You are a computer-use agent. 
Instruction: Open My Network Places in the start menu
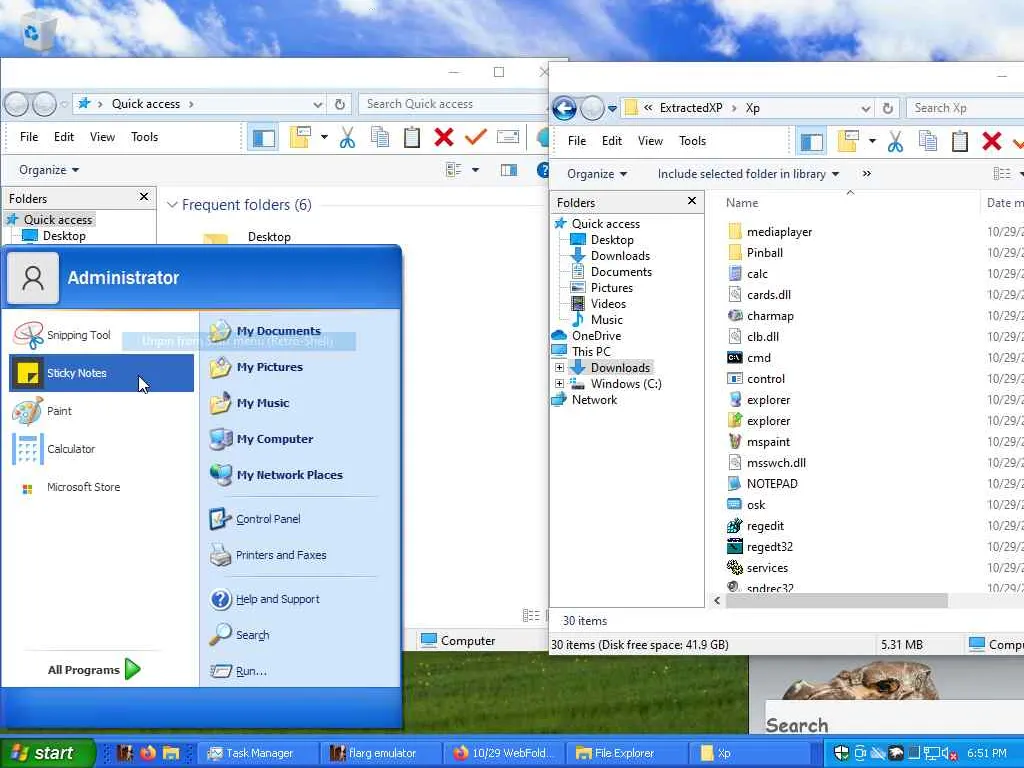(276, 475)
